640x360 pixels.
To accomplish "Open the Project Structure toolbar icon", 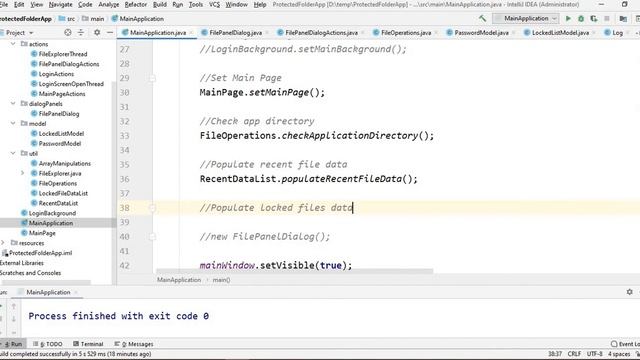I will pos(623,18).
